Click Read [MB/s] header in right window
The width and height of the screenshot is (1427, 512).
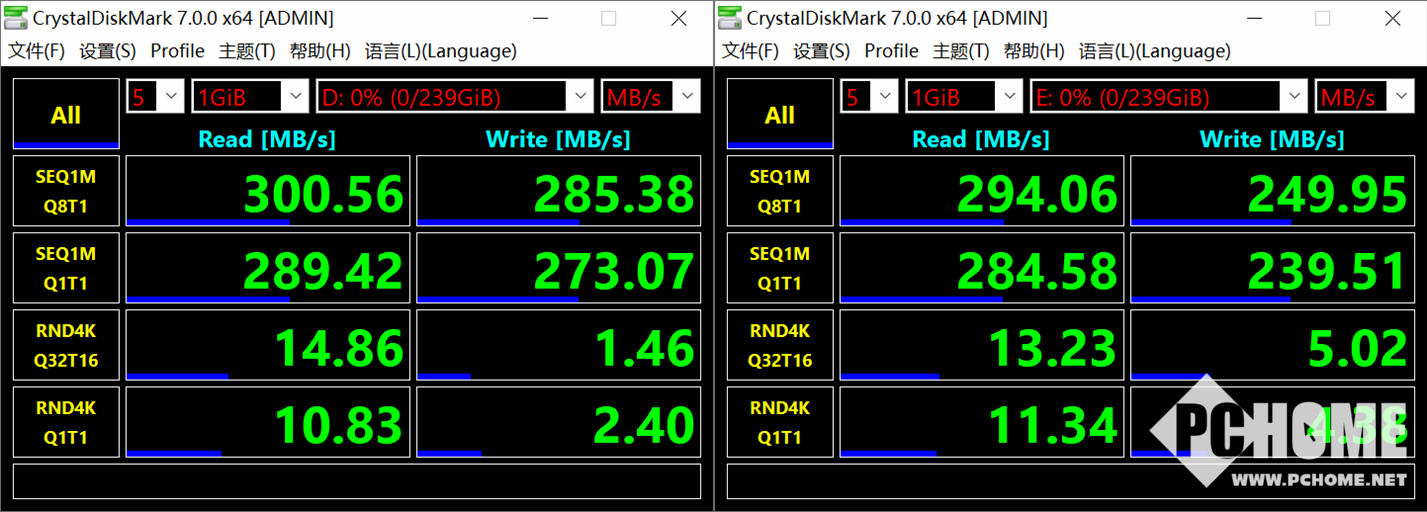point(981,139)
